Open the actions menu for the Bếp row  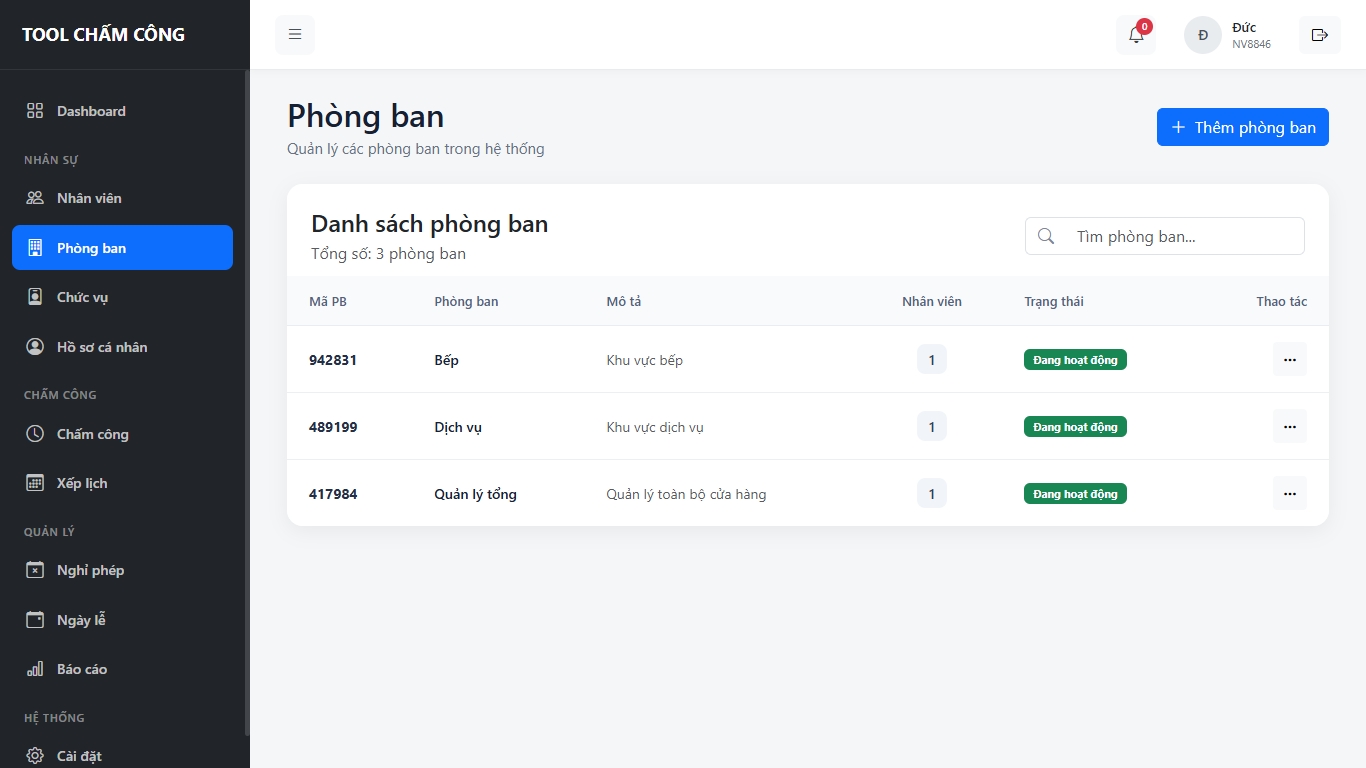(1289, 359)
